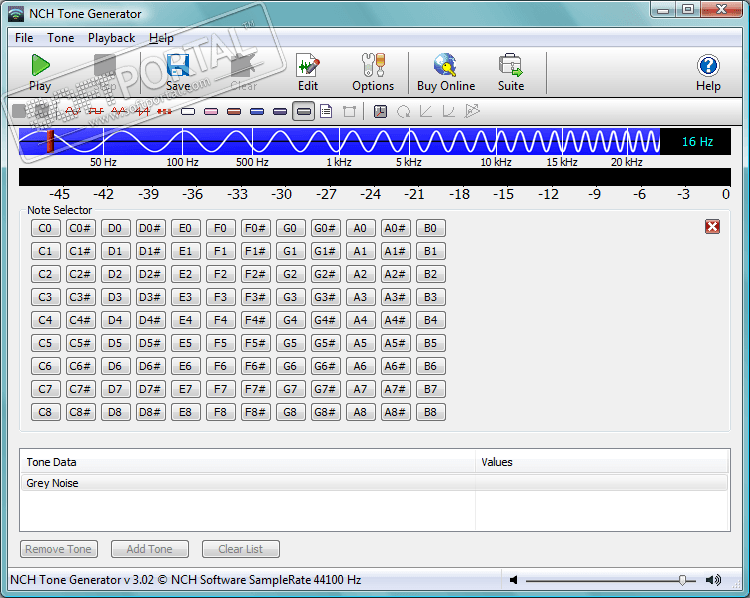The height and width of the screenshot is (598, 750).
Task: Select note A7# in Note Selector
Action: (396, 388)
